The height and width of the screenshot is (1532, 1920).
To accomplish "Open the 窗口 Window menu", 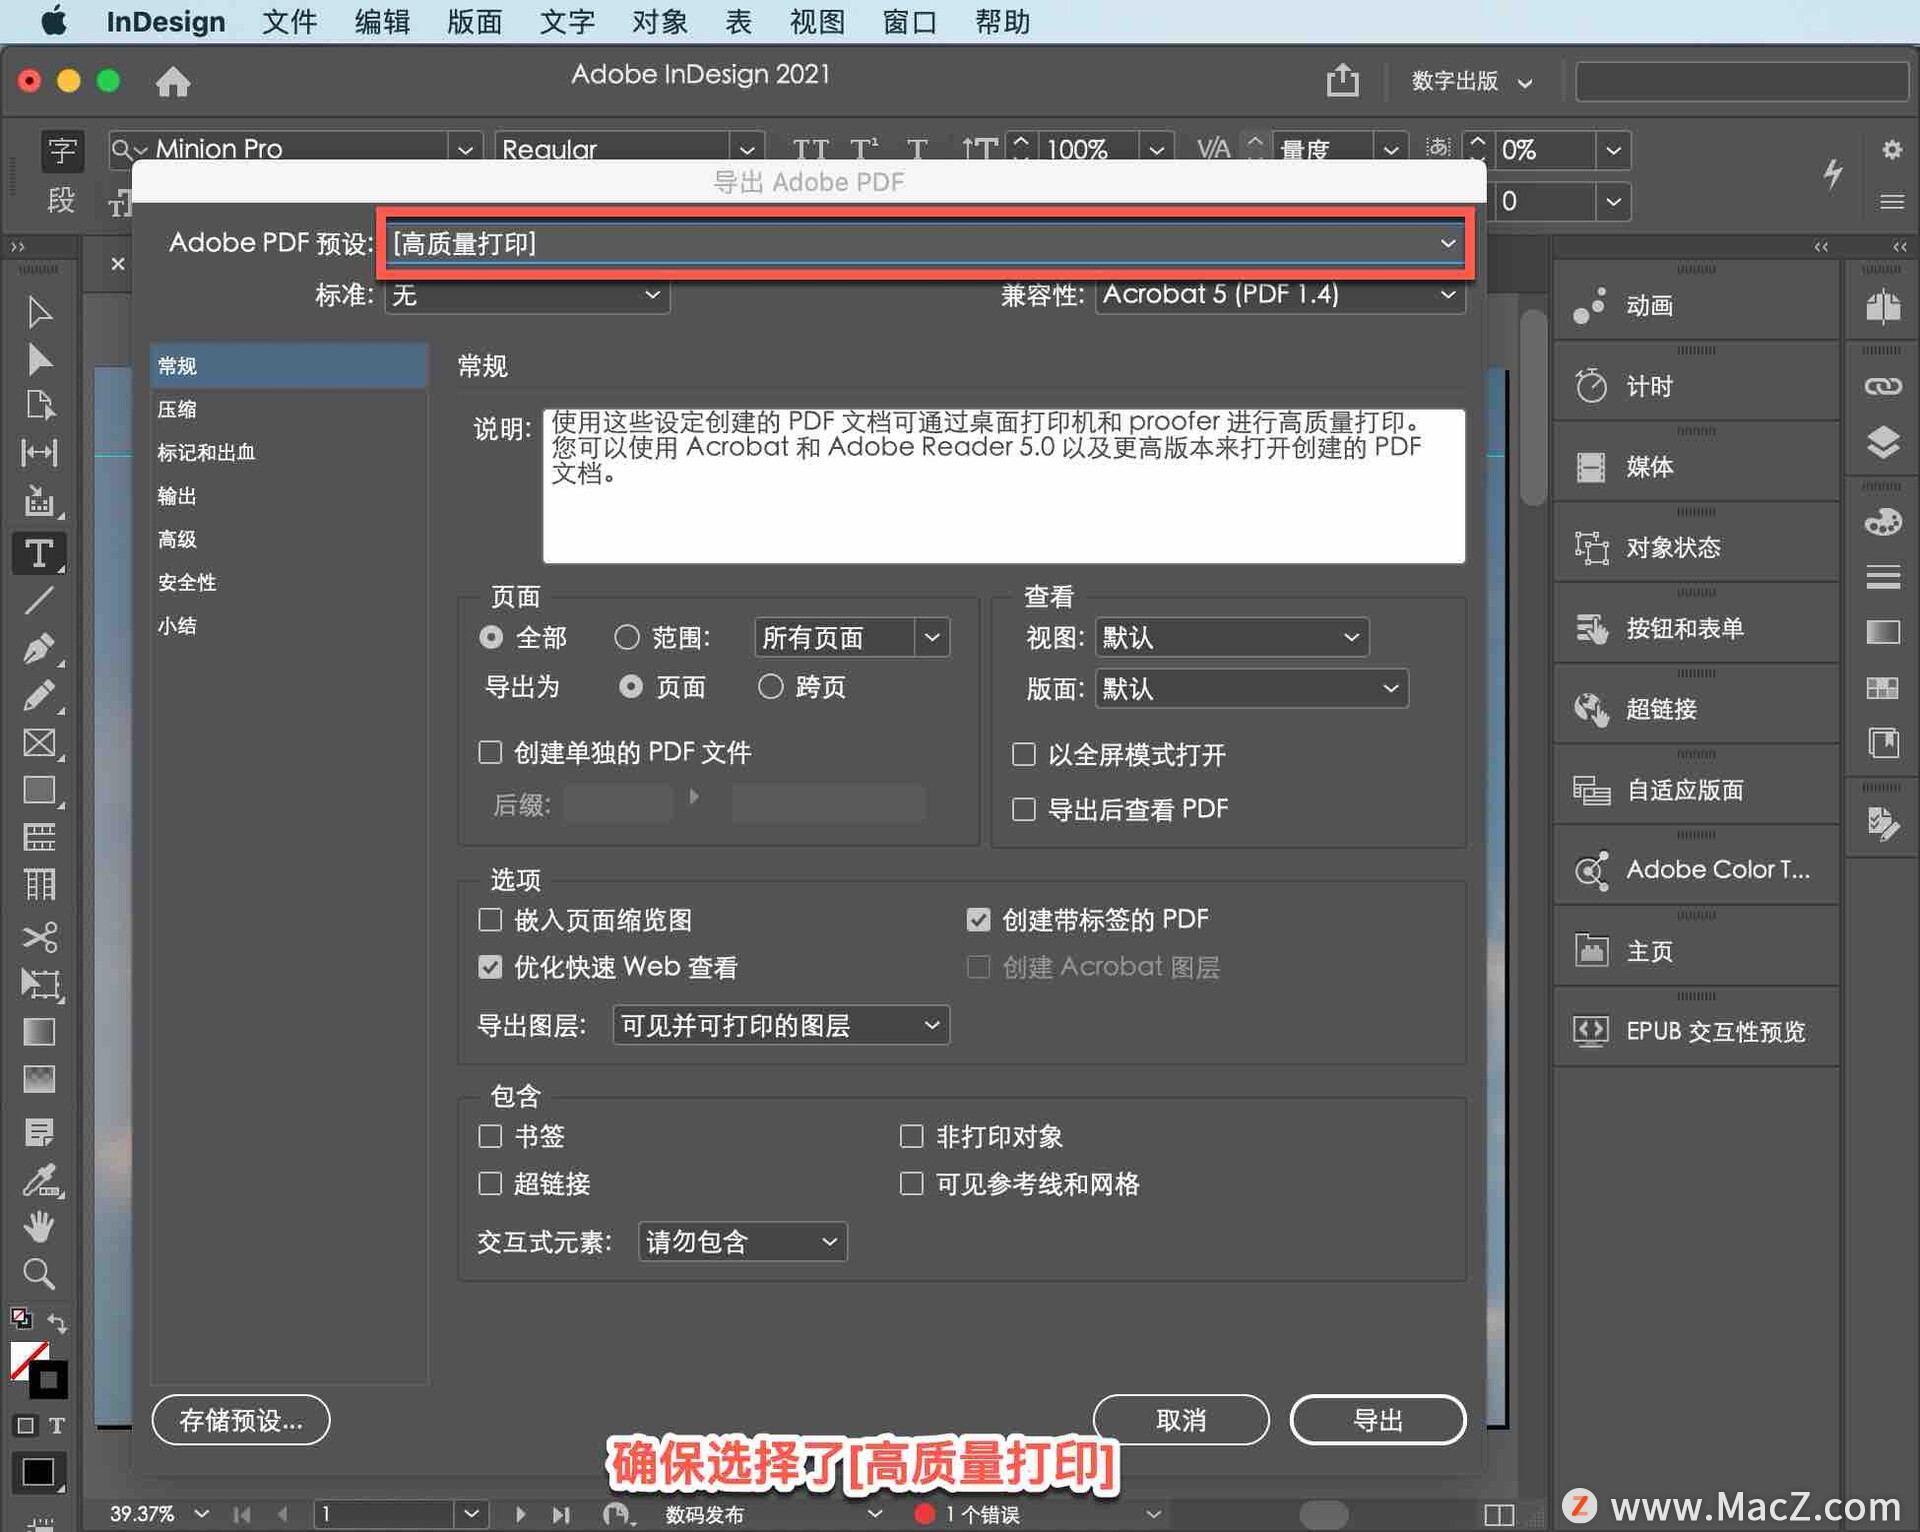I will click(x=909, y=21).
